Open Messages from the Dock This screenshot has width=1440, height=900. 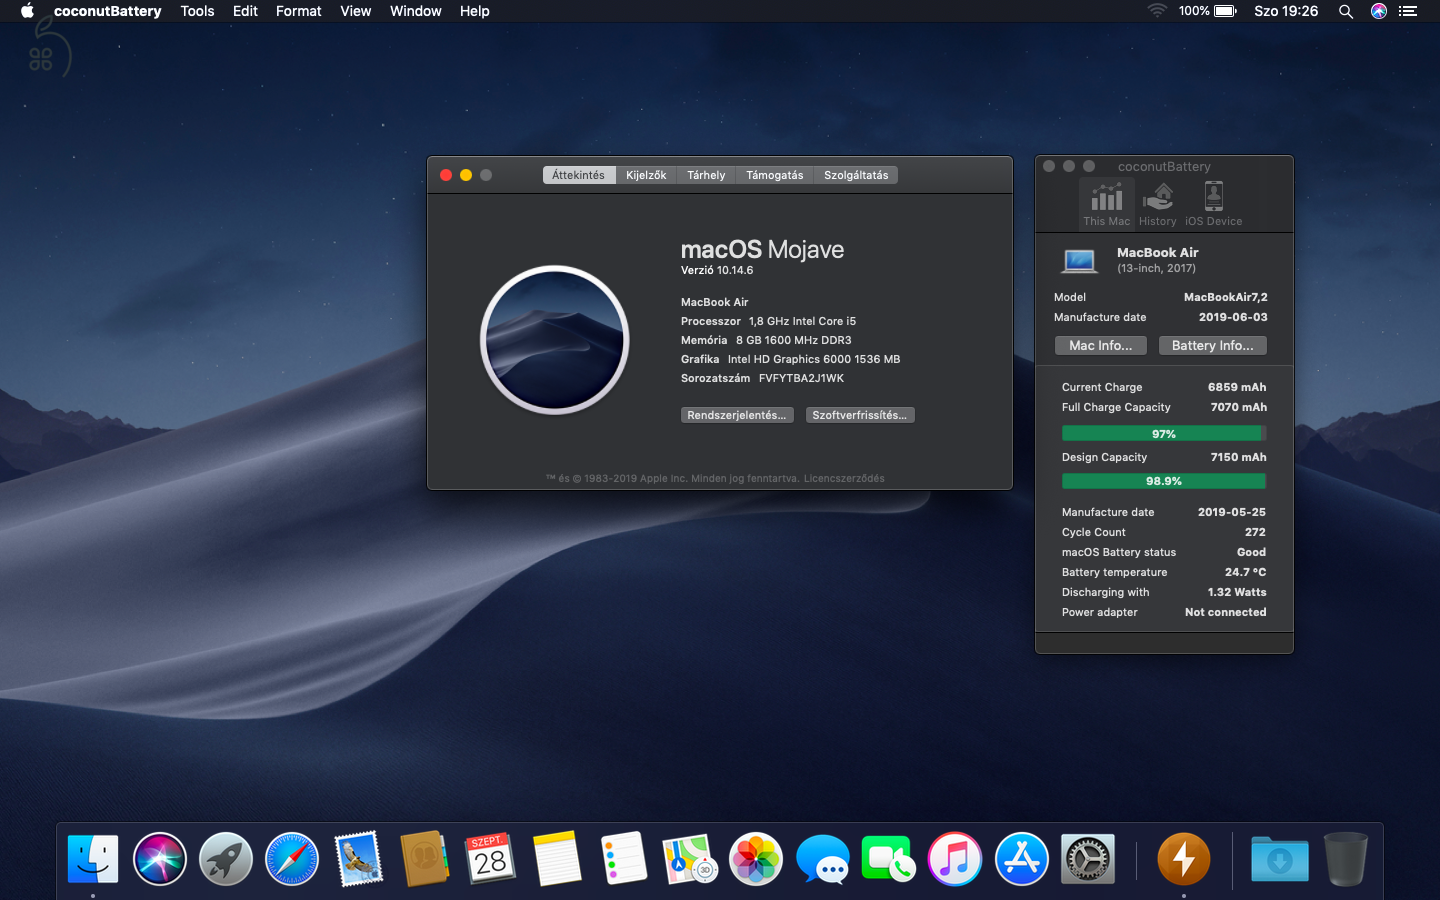[x=823, y=859]
